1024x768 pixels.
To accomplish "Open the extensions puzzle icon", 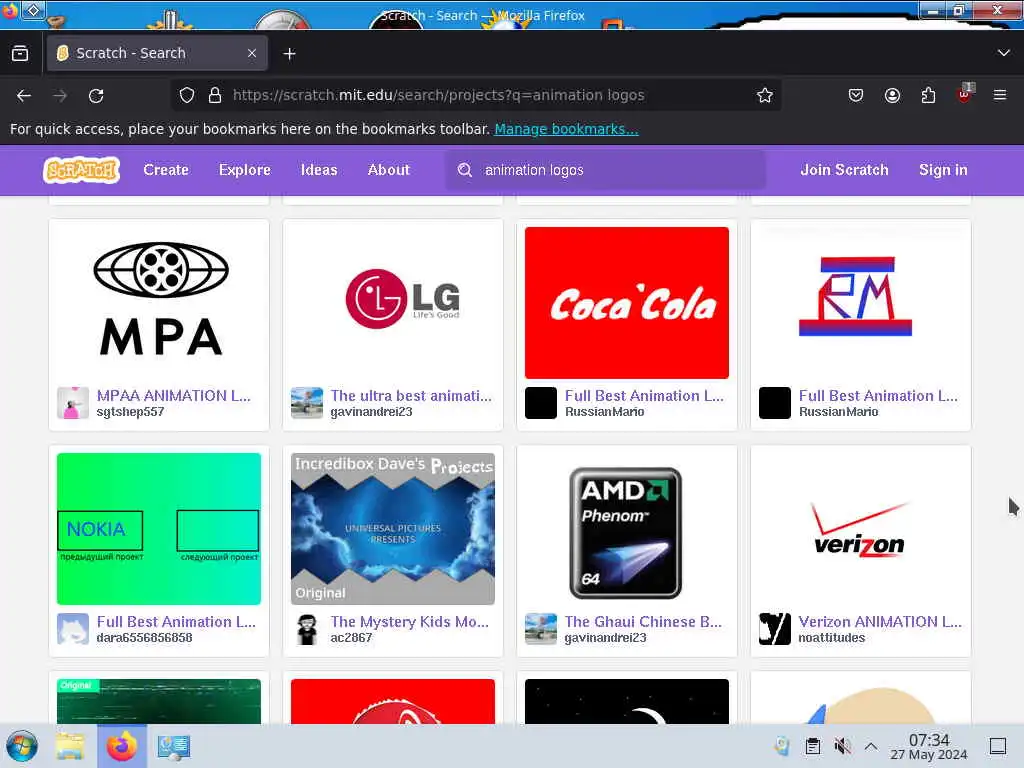I will coord(928,95).
